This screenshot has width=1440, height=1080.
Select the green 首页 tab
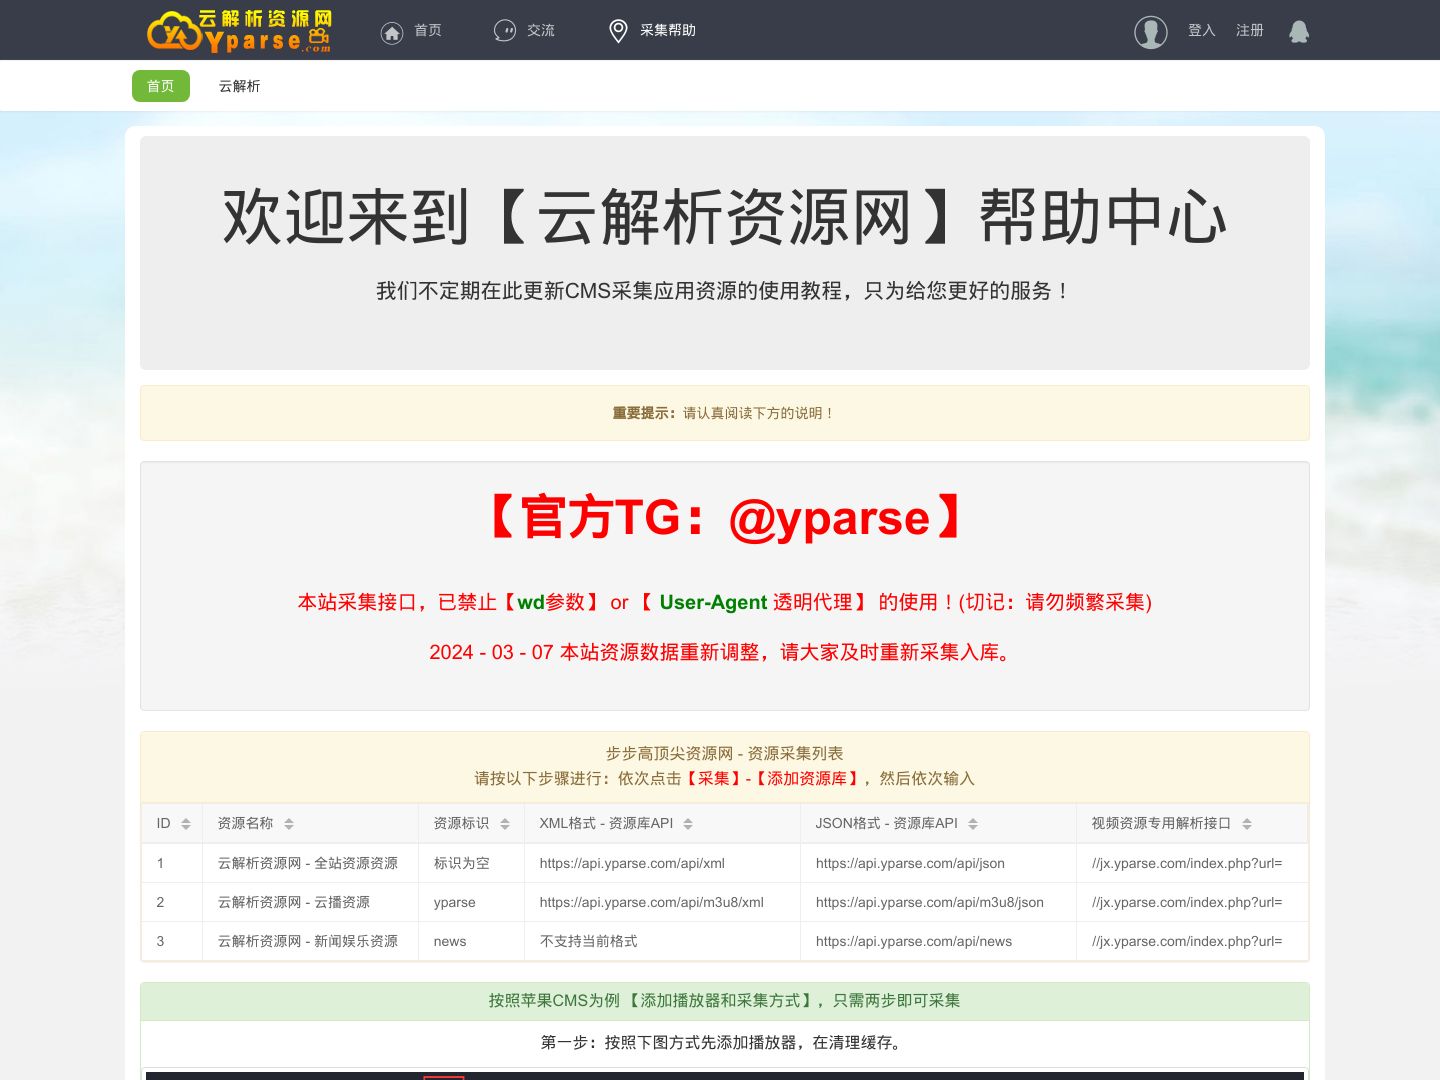161,86
